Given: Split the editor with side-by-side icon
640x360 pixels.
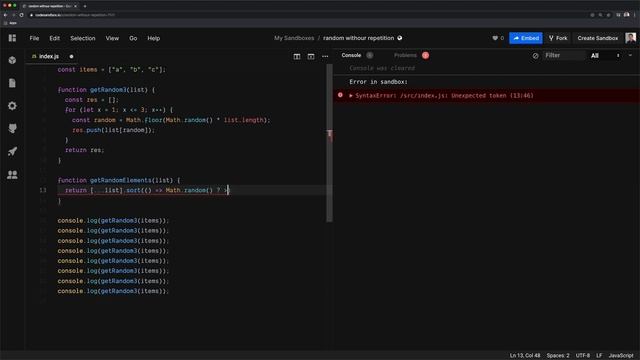Looking at the screenshot, I should (x=297, y=56).
